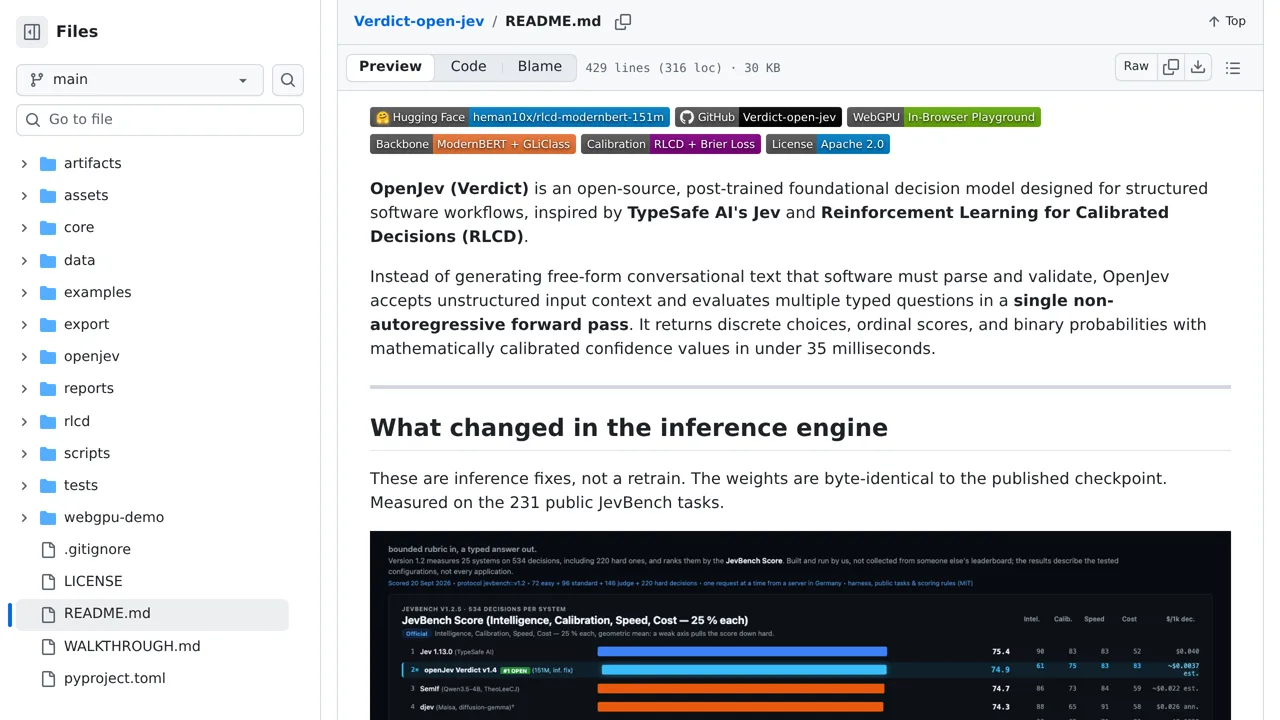Copy raw file contents icon
Viewport: 1280px width, 720px height.
coord(1171,67)
